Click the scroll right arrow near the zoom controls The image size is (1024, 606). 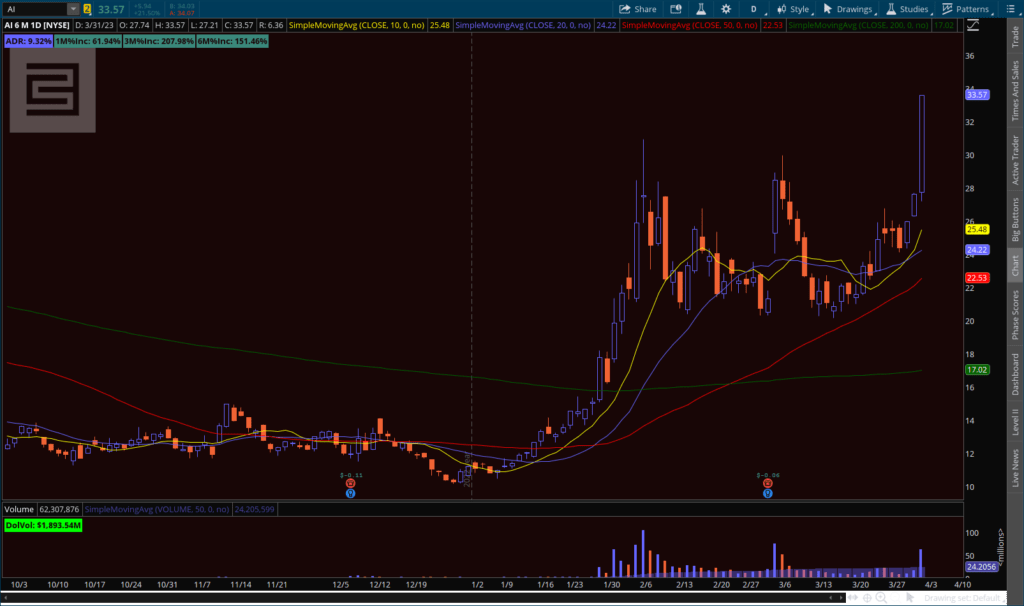[840, 598]
